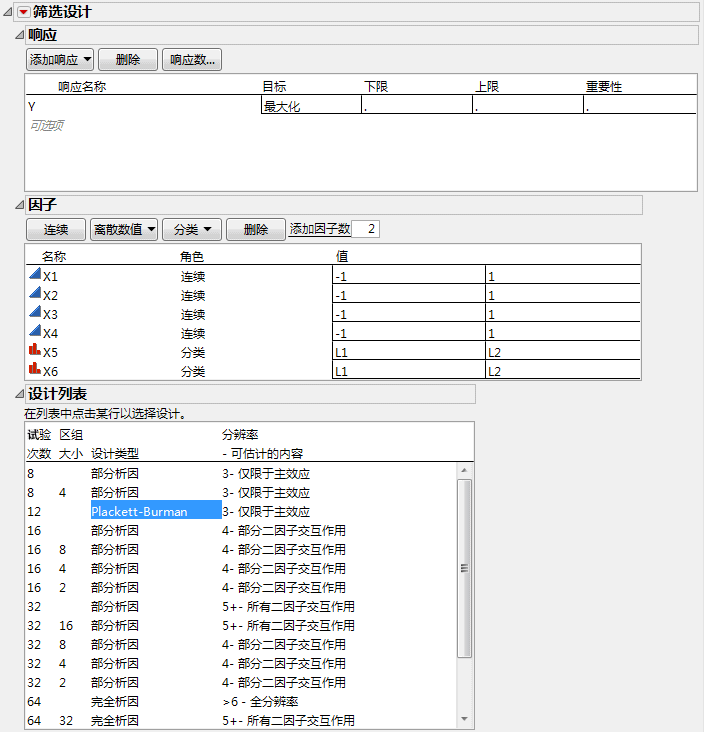Viewport: 704px width, 732px height.
Task: Collapse the 设计列表 section
Action: [20, 394]
